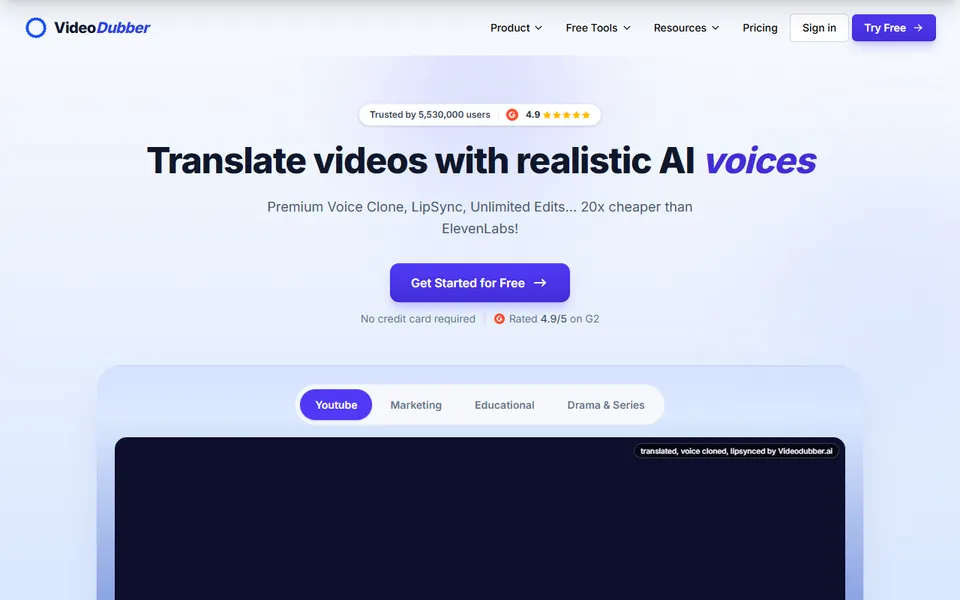The width and height of the screenshot is (960, 600).
Task: Click the Sign in button
Action: click(x=819, y=28)
